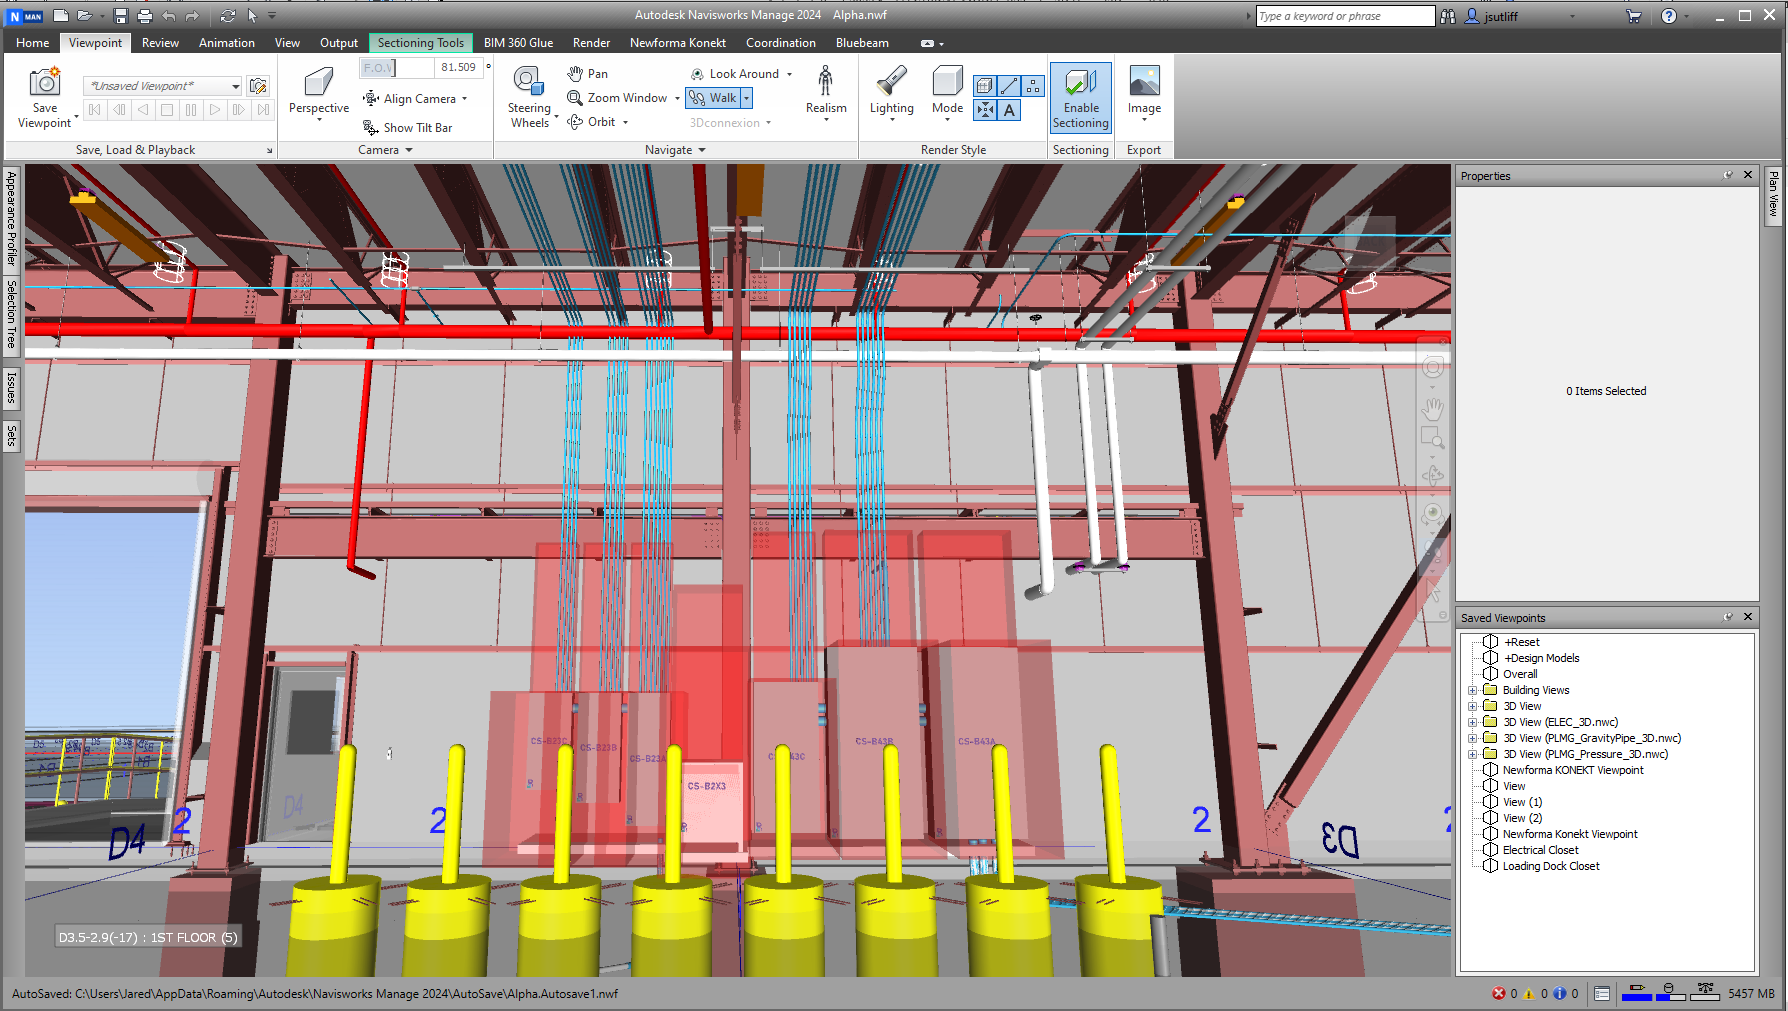Open the BIM 360 Glue tab
This screenshot has width=1788, height=1011.
(x=518, y=43)
